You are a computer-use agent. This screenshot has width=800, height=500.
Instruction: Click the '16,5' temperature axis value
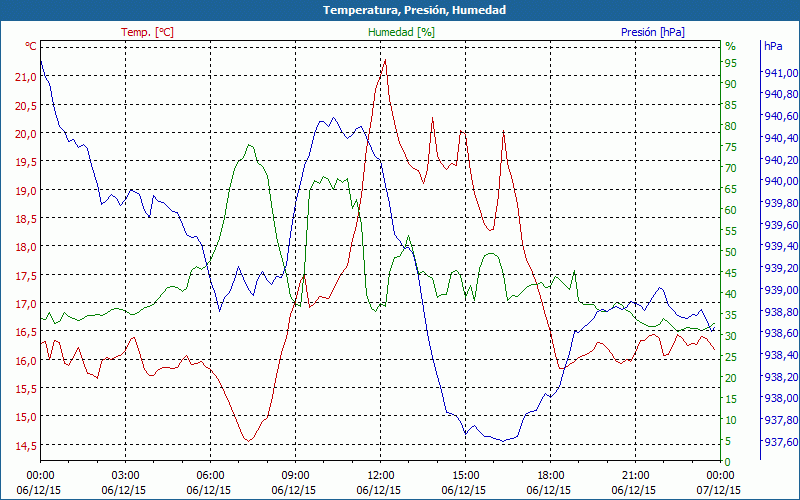click(x=27, y=332)
